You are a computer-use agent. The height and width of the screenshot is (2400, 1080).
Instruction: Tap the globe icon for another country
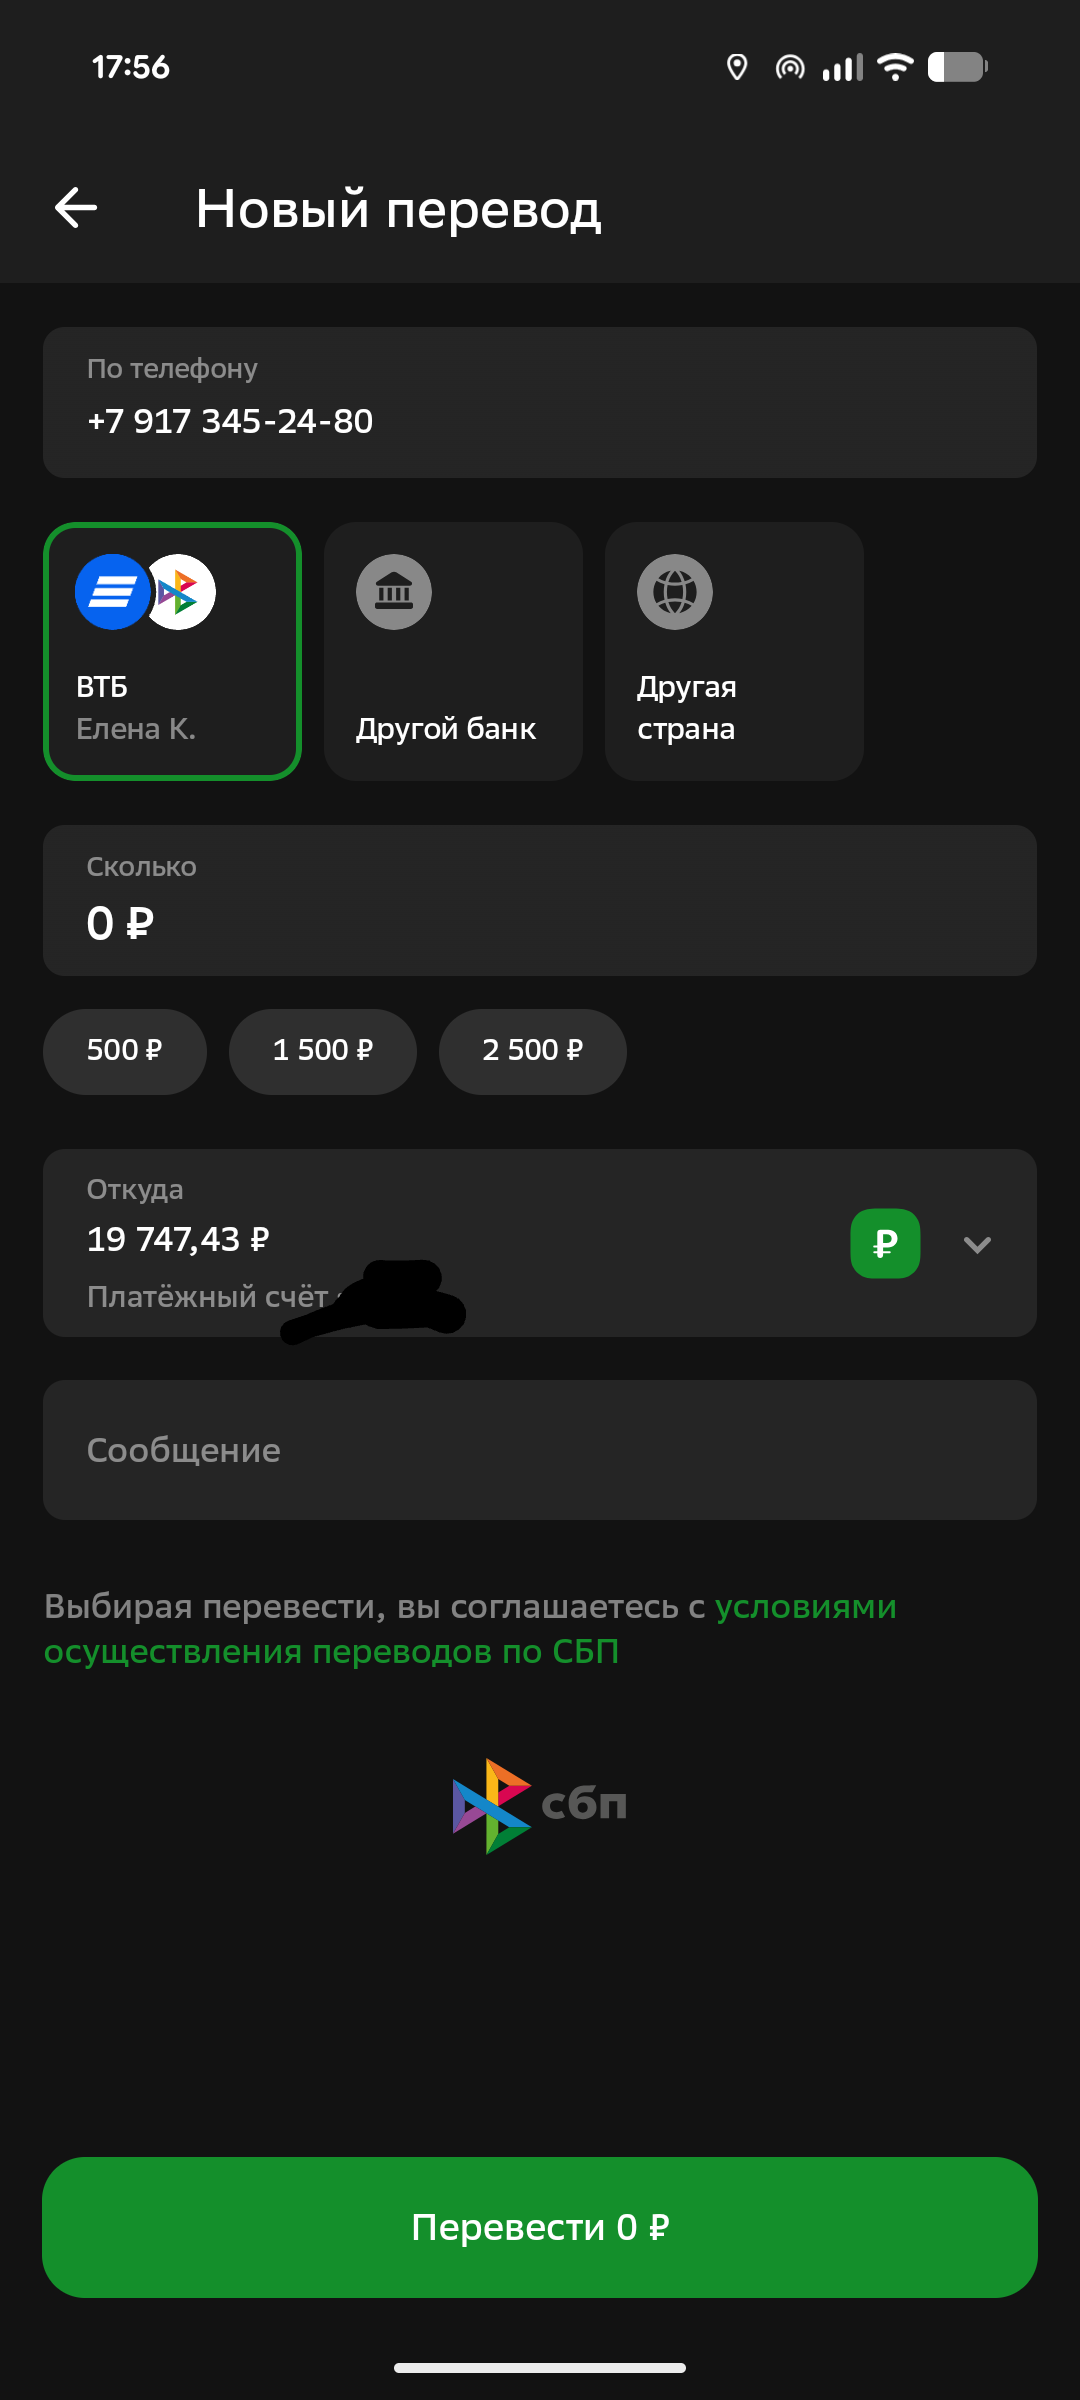pyautogui.click(x=675, y=592)
